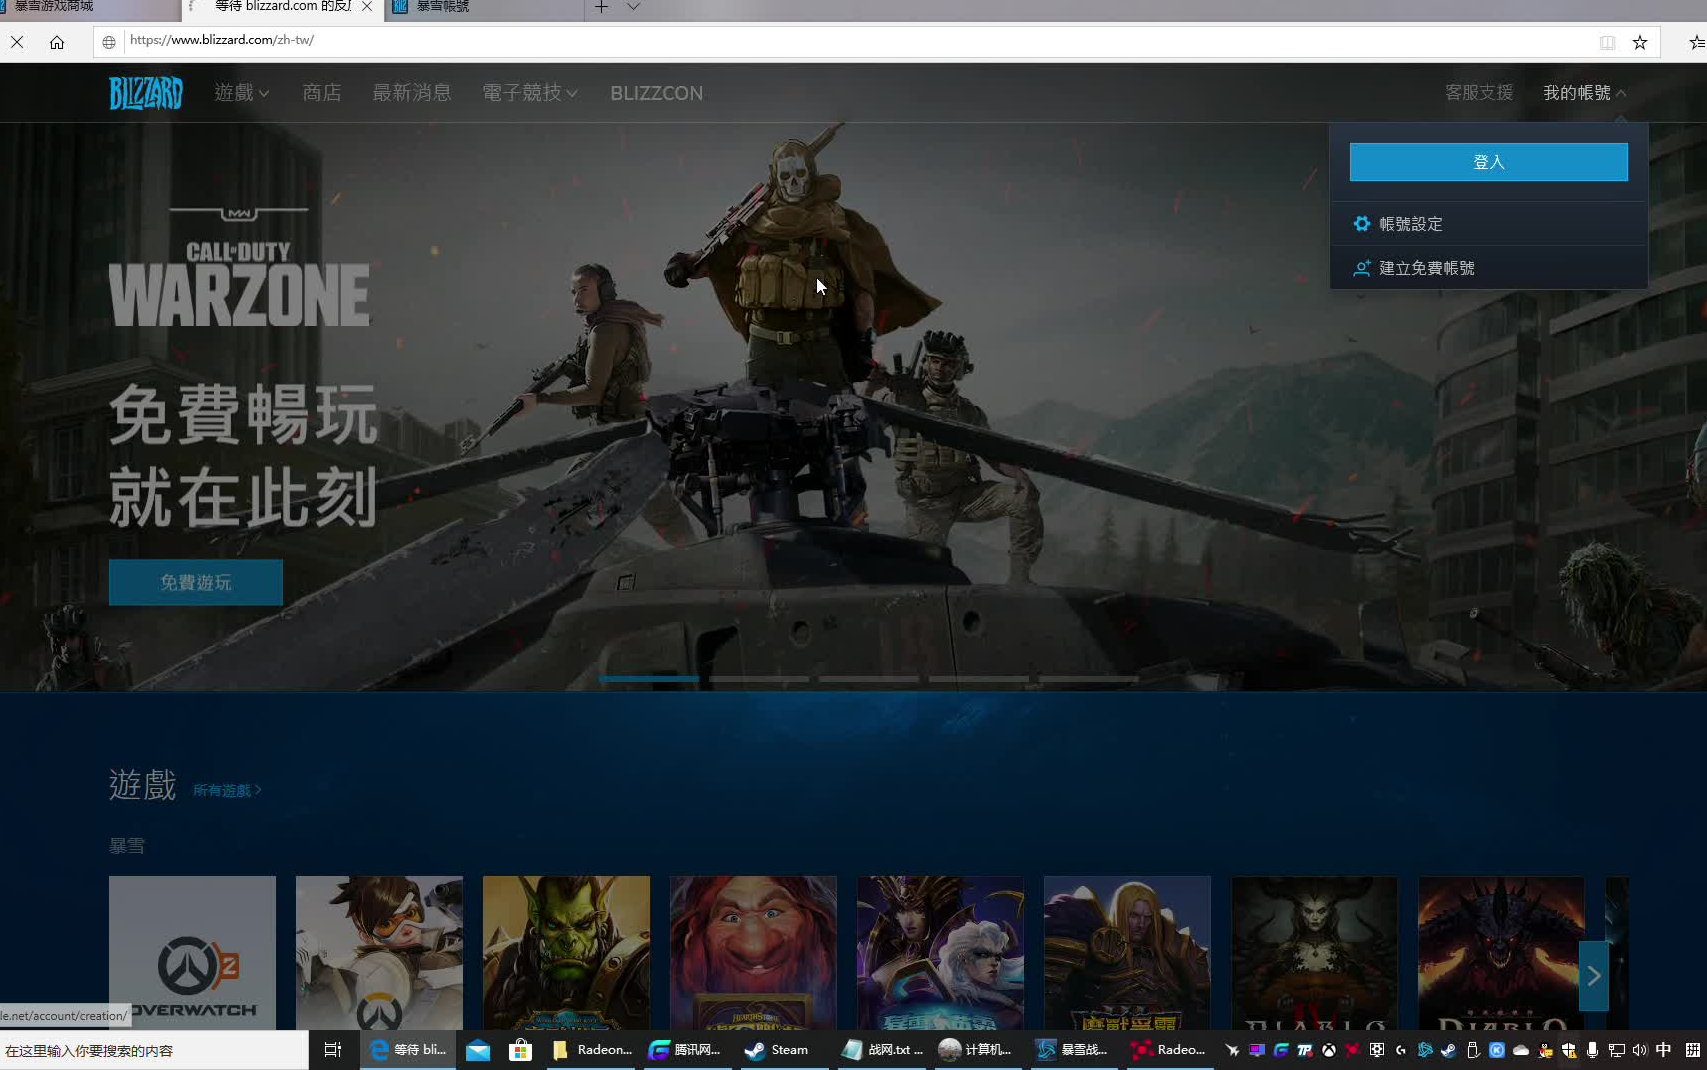Click the 建立免費帳號 person icon

(x=1362, y=268)
